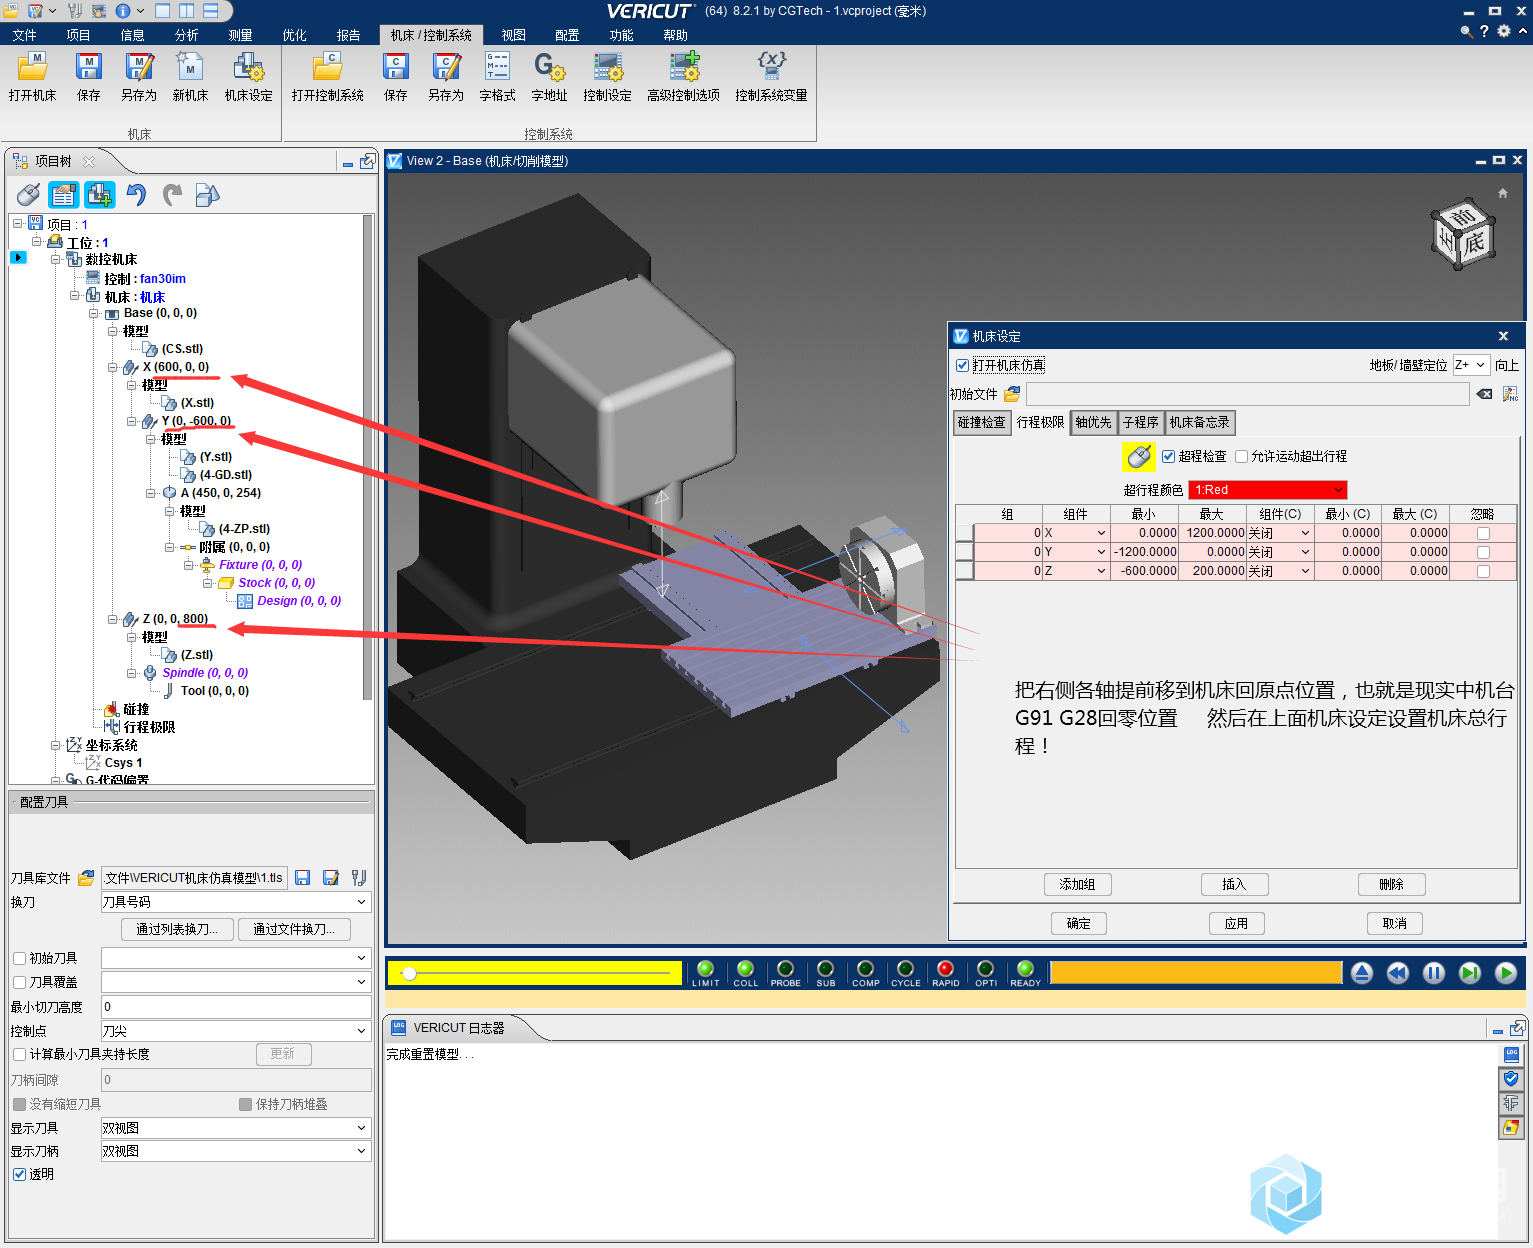This screenshot has width=1533, height=1248.
Task: Click the redo arrow in project tree toolbar
Action: [172, 194]
